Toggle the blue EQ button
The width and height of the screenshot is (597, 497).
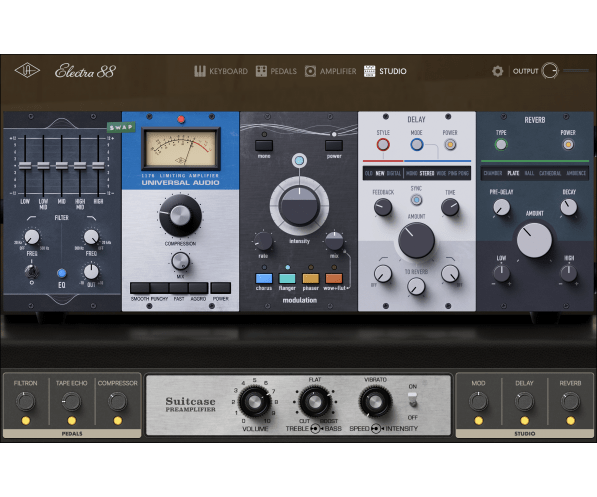pos(62,273)
